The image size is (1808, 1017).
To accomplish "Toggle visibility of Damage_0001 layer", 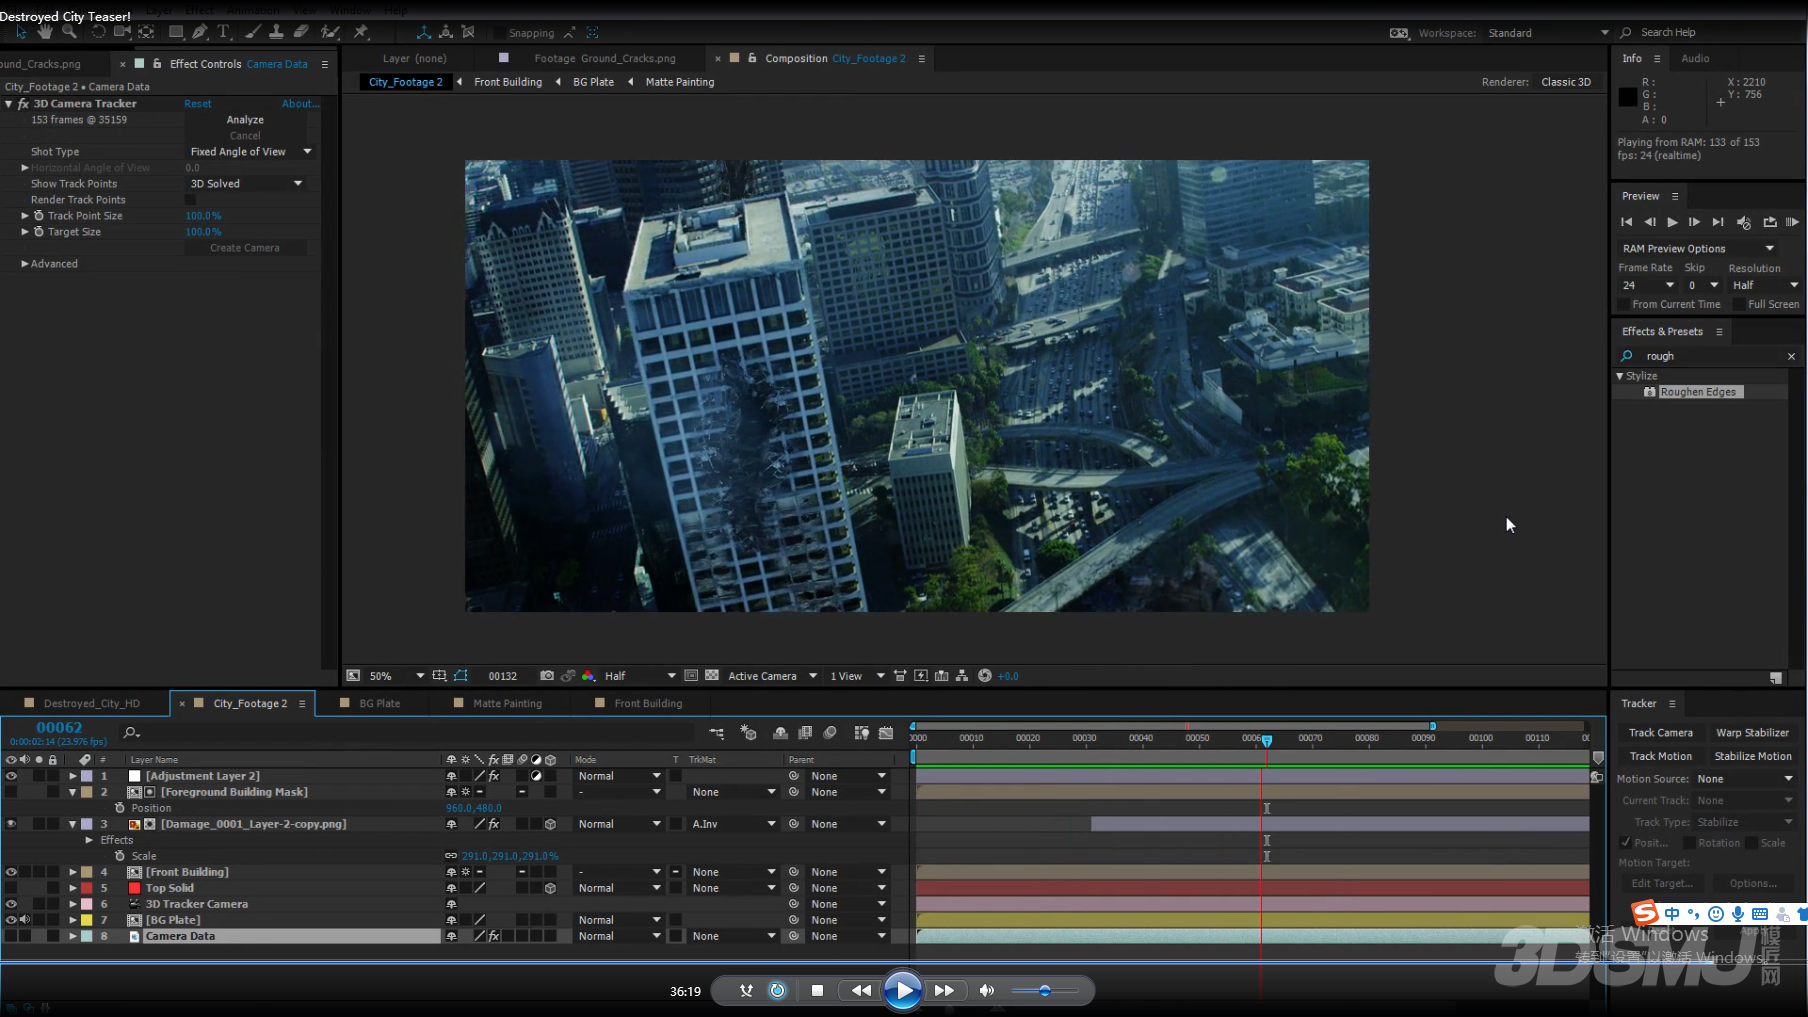I will click(x=11, y=824).
